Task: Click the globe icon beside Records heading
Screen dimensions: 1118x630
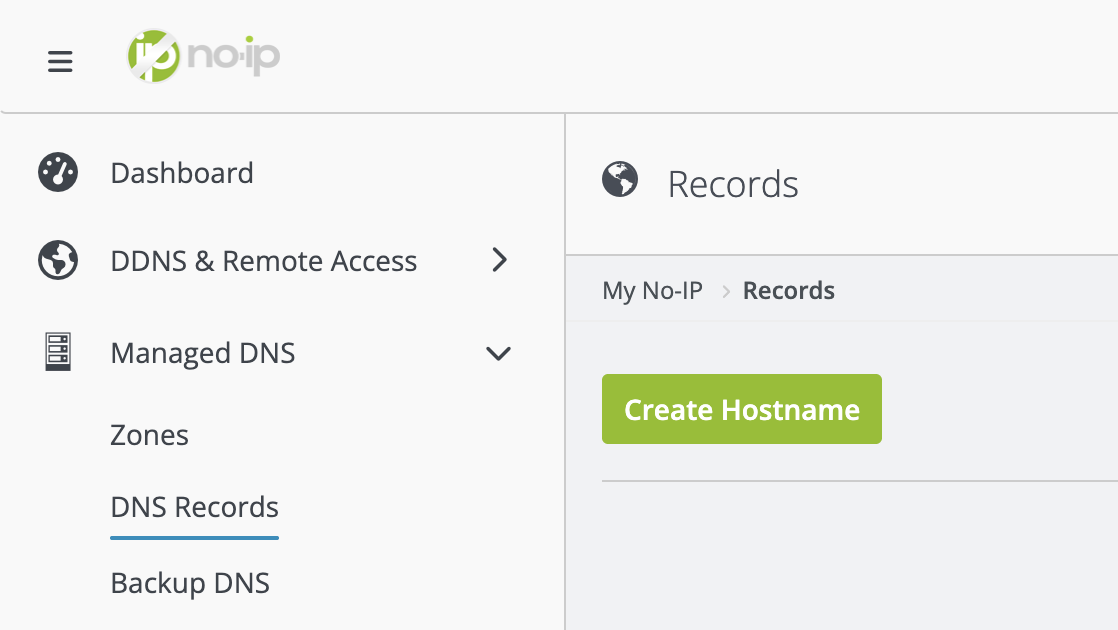Action: (620, 181)
